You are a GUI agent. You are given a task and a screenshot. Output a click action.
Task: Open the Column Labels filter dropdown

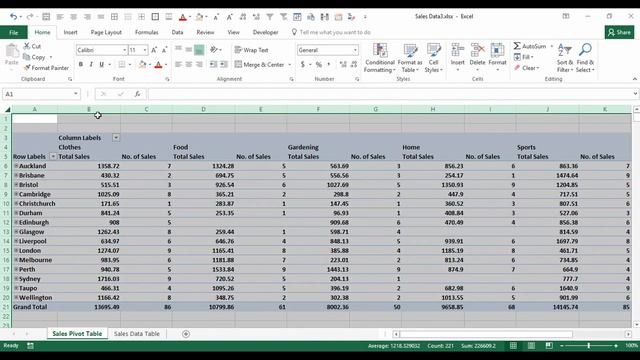[x=116, y=138]
